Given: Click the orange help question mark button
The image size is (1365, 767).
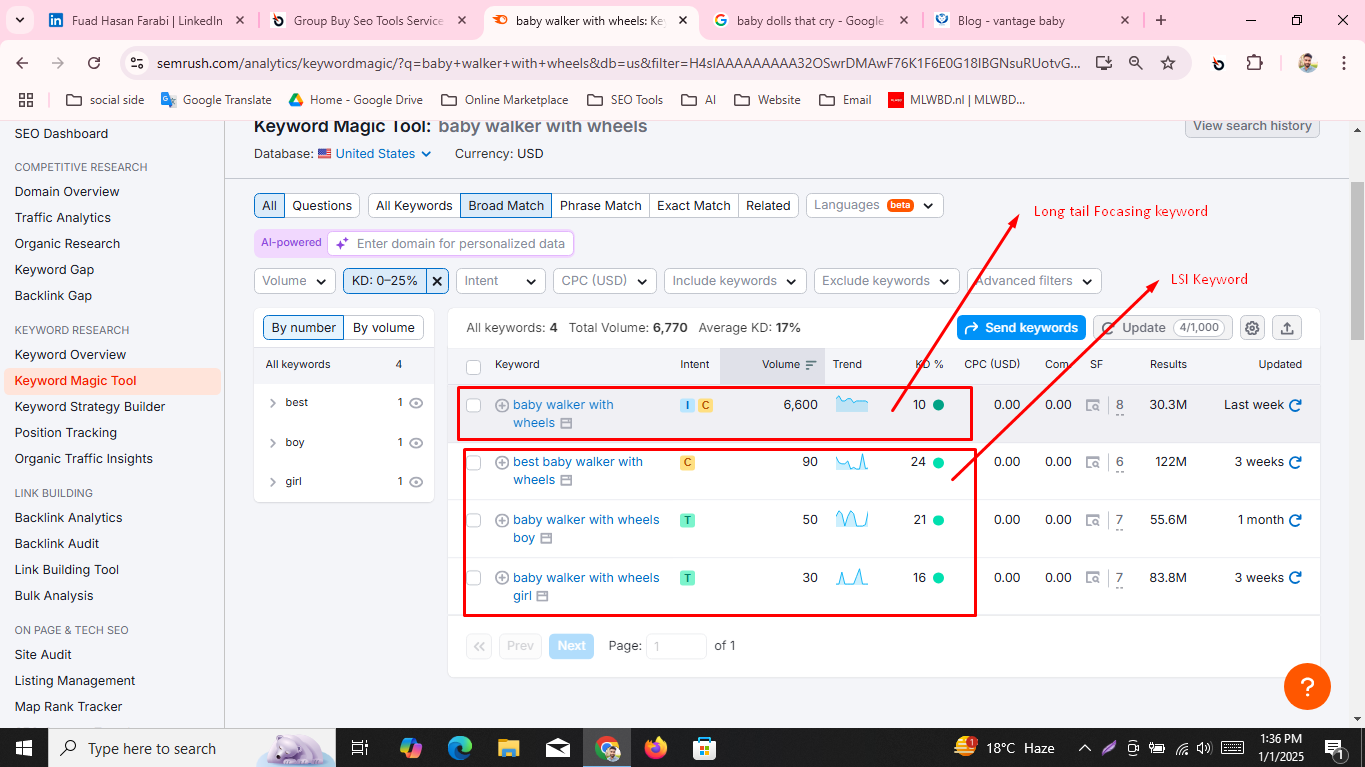Looking at the screenshot, I should [x=1307, y=687].
